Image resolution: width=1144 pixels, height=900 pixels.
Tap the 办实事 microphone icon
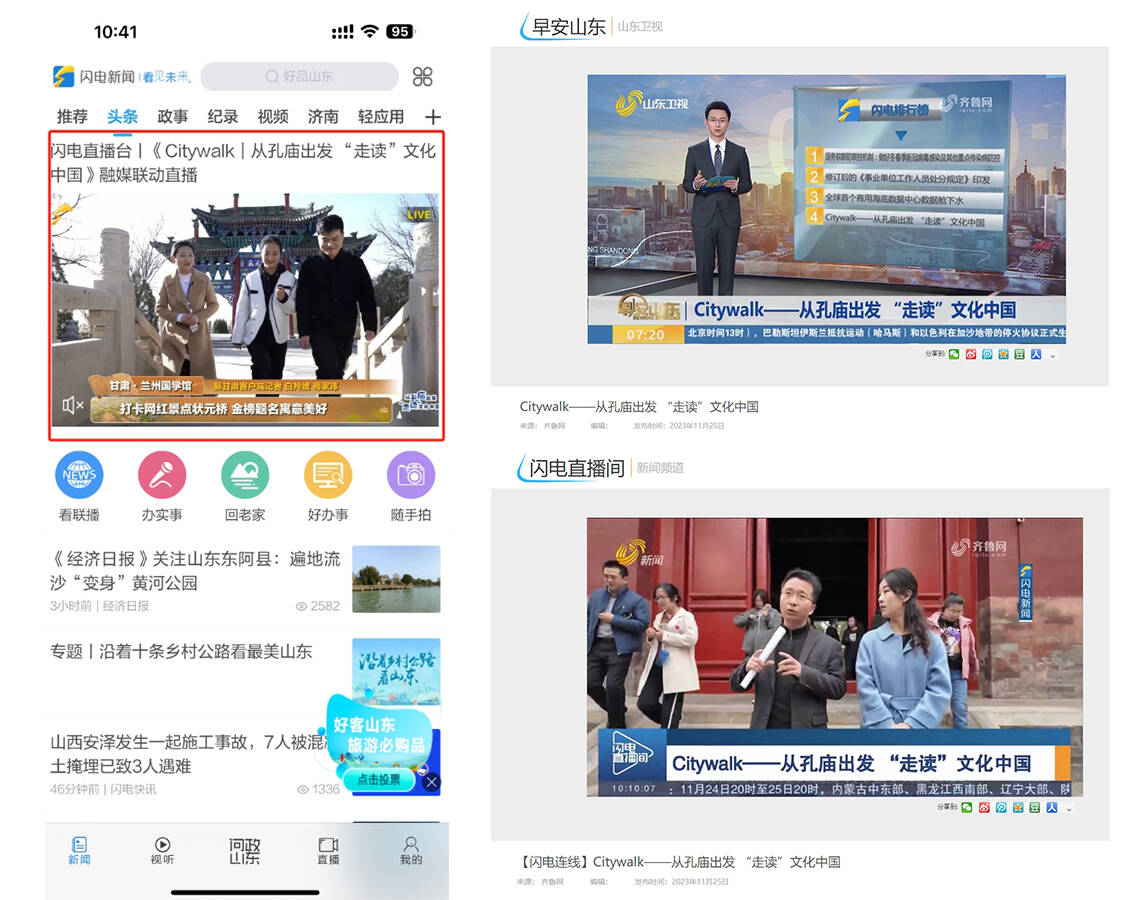pyautogui.click(x=162, y=475)
